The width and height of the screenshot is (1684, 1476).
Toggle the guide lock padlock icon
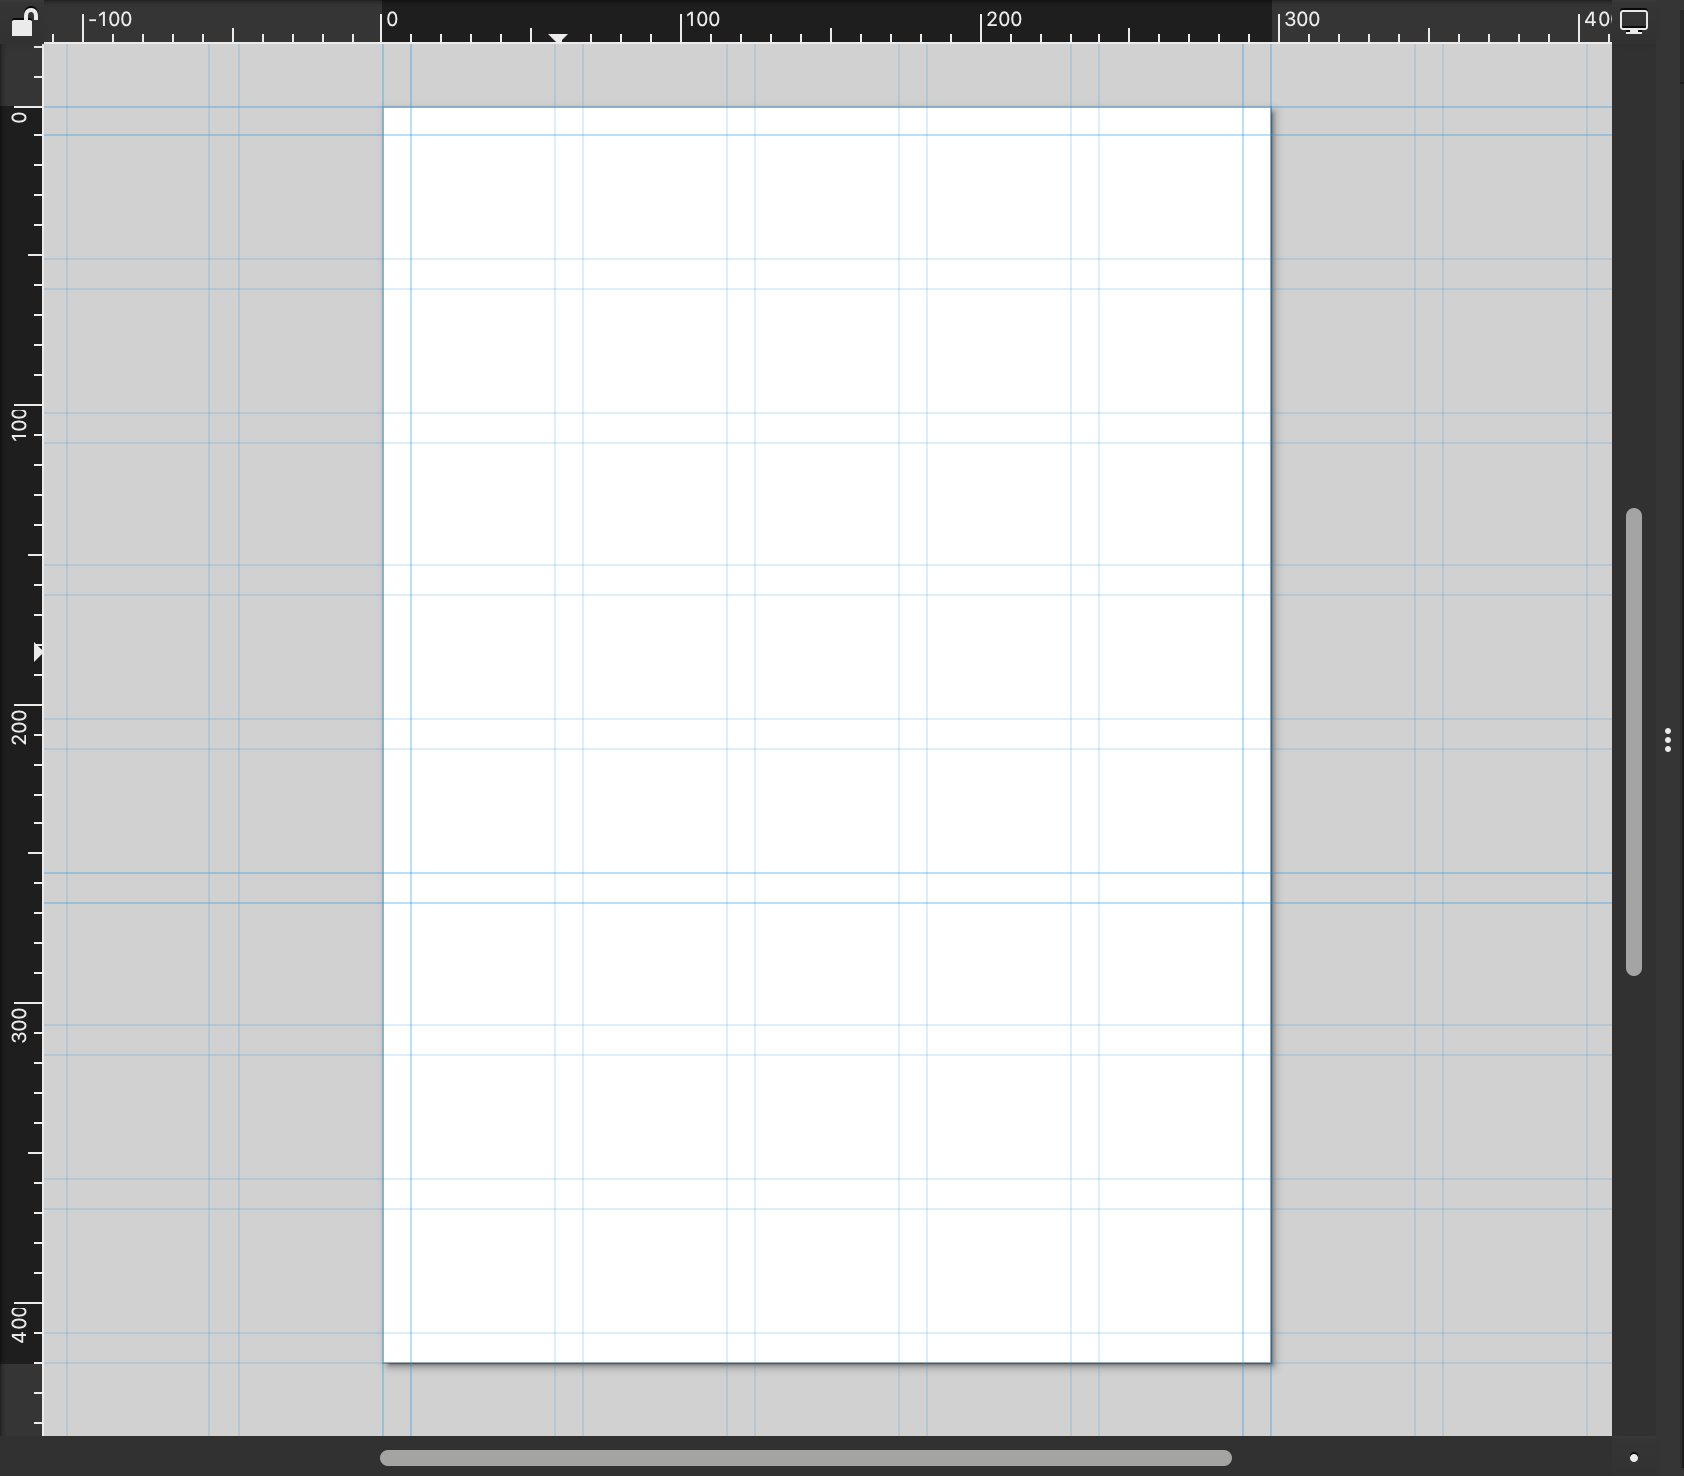23,21
